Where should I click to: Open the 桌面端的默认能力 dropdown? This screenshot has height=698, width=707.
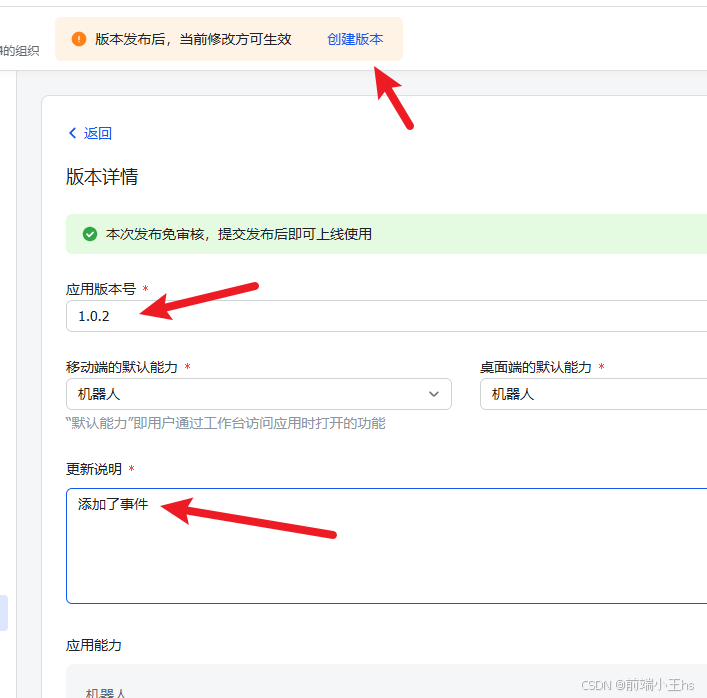click(593, 394)
